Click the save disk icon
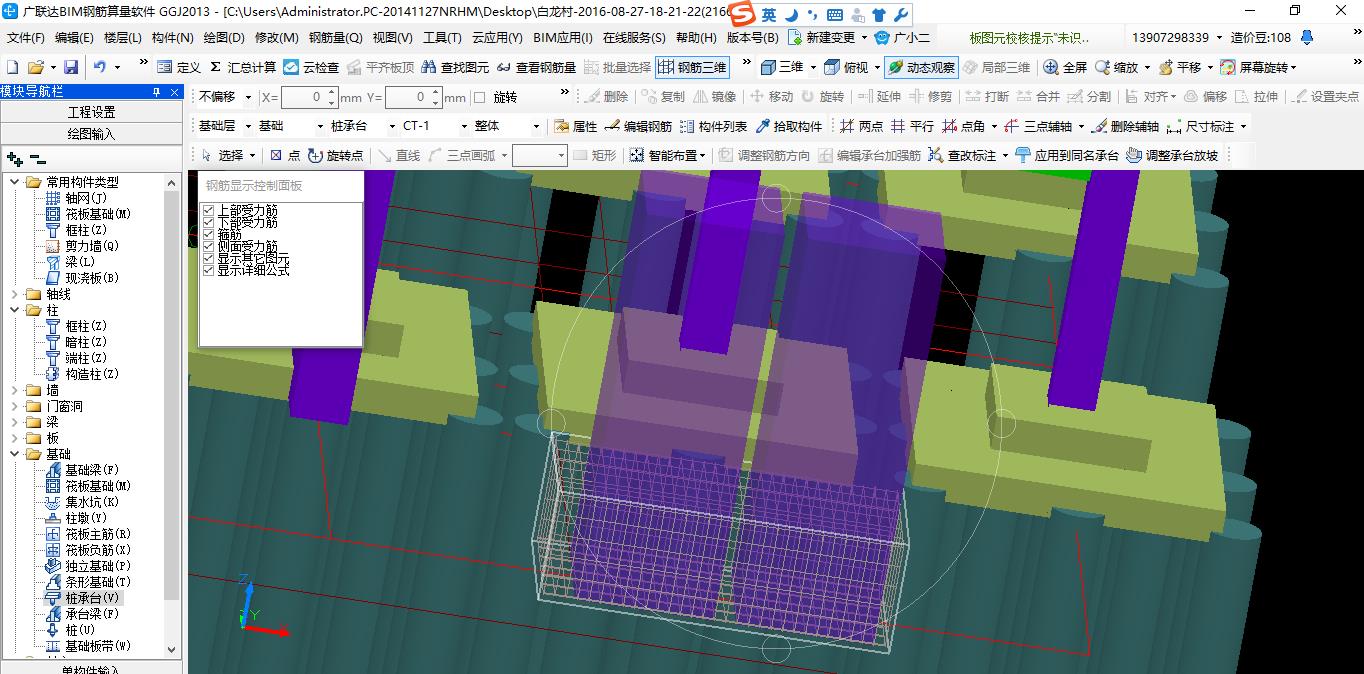This screenshot has height=674, width=1364. click(x=71, y=67)
